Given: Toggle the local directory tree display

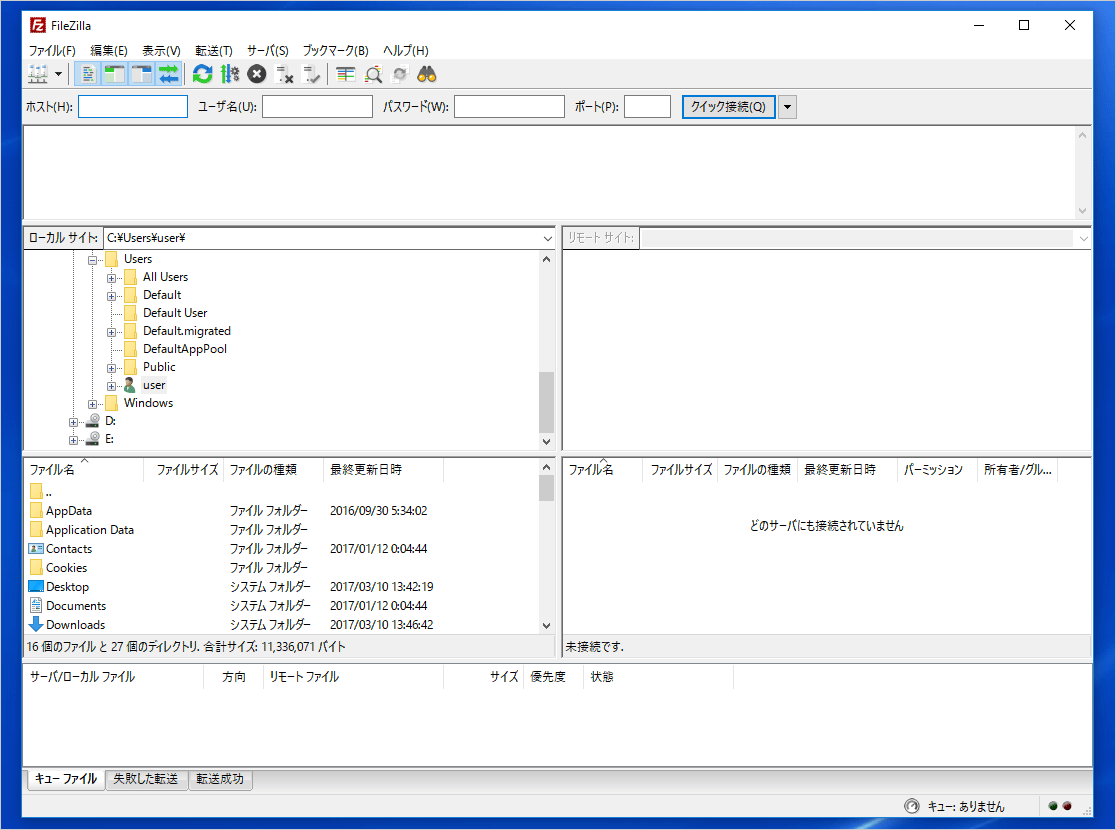Looking at the screenshot, I should click(x=115, y=74).
